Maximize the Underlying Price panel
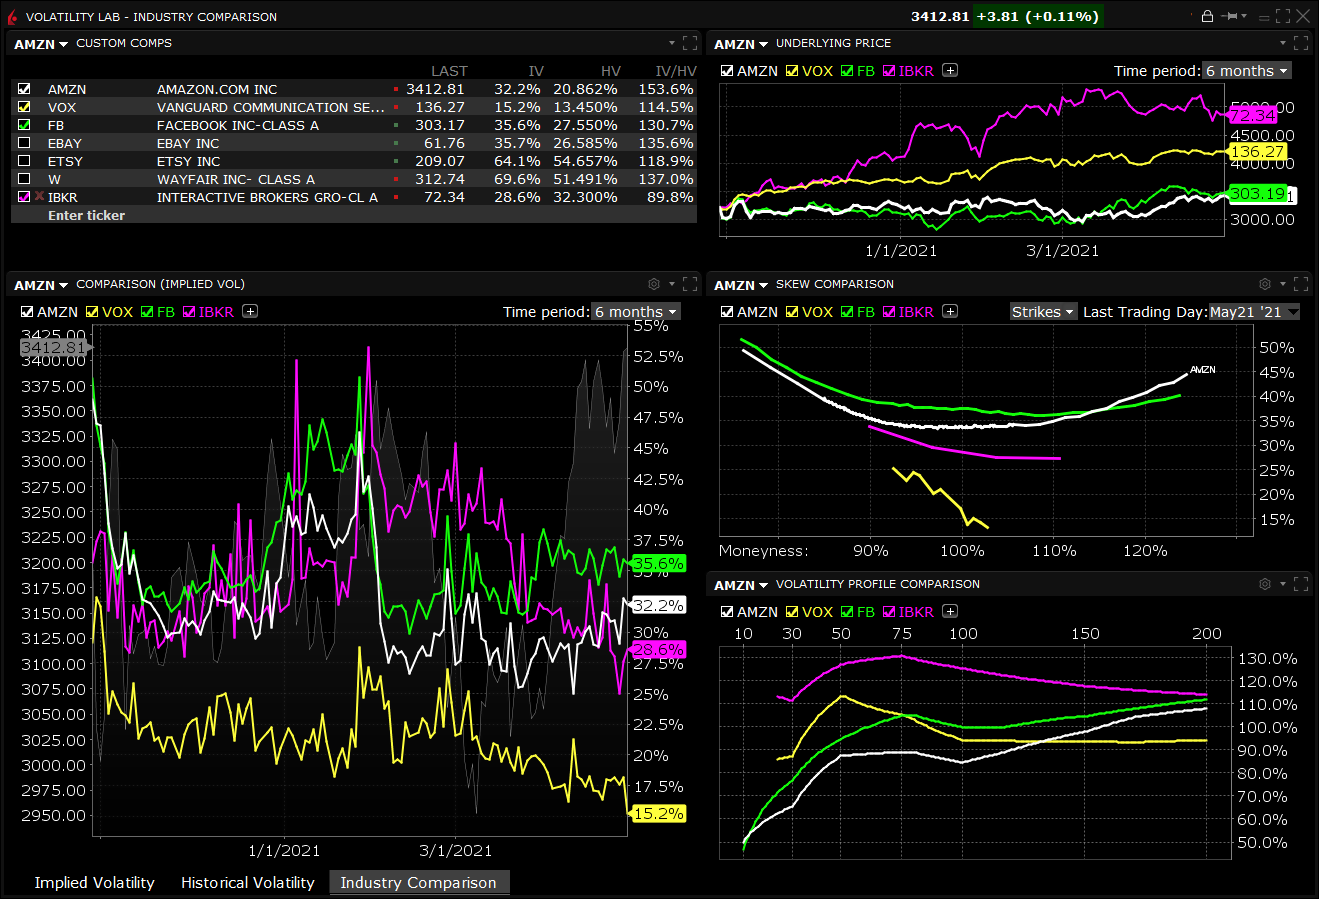The height and width of the screenshot is (899, 1319). (x=1300, y=43)
